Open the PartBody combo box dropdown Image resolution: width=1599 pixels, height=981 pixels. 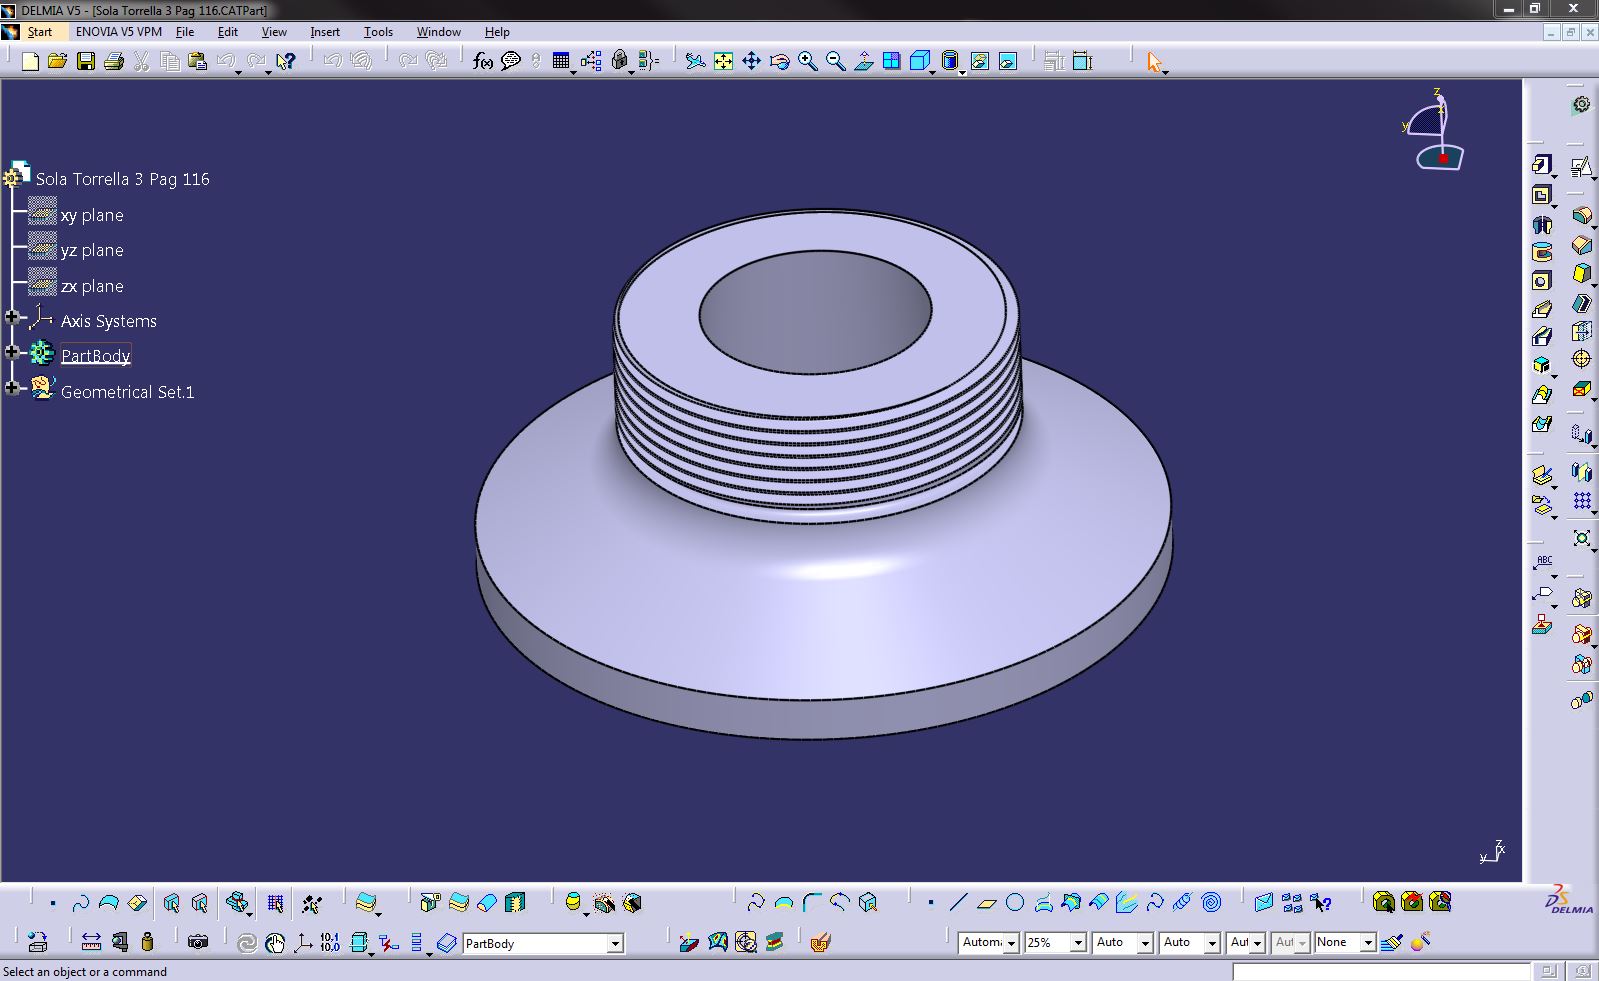[615, 943]
